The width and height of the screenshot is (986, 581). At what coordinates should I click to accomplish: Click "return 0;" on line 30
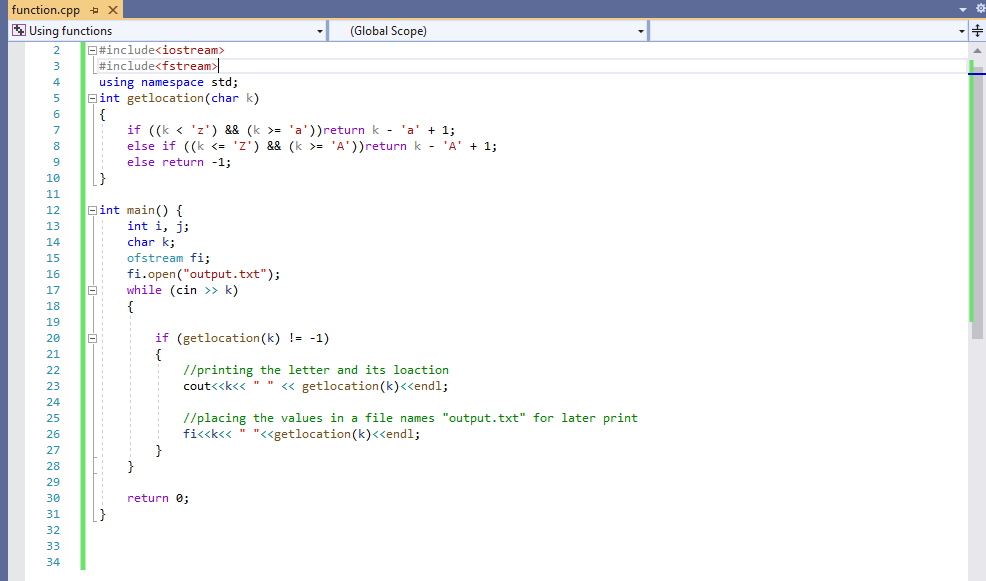[x=158, y=498]
